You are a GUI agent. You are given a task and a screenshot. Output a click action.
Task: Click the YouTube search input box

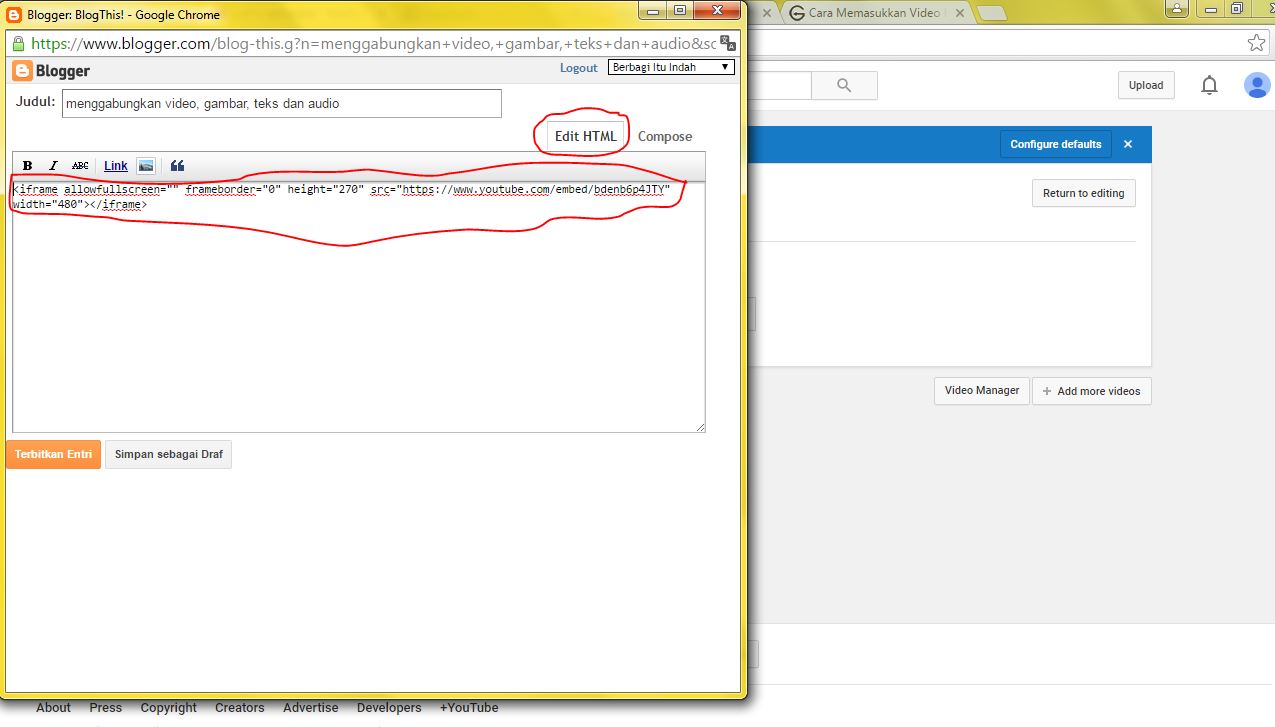click(779, 86)
